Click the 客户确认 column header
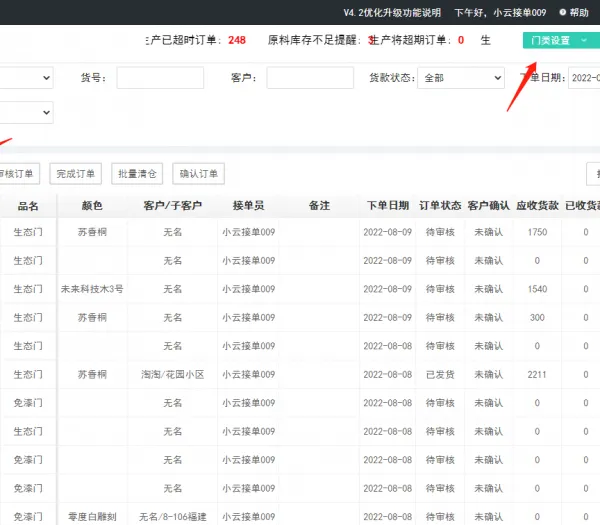The width and height of the screenshot is (600, 525). [489, 206]
